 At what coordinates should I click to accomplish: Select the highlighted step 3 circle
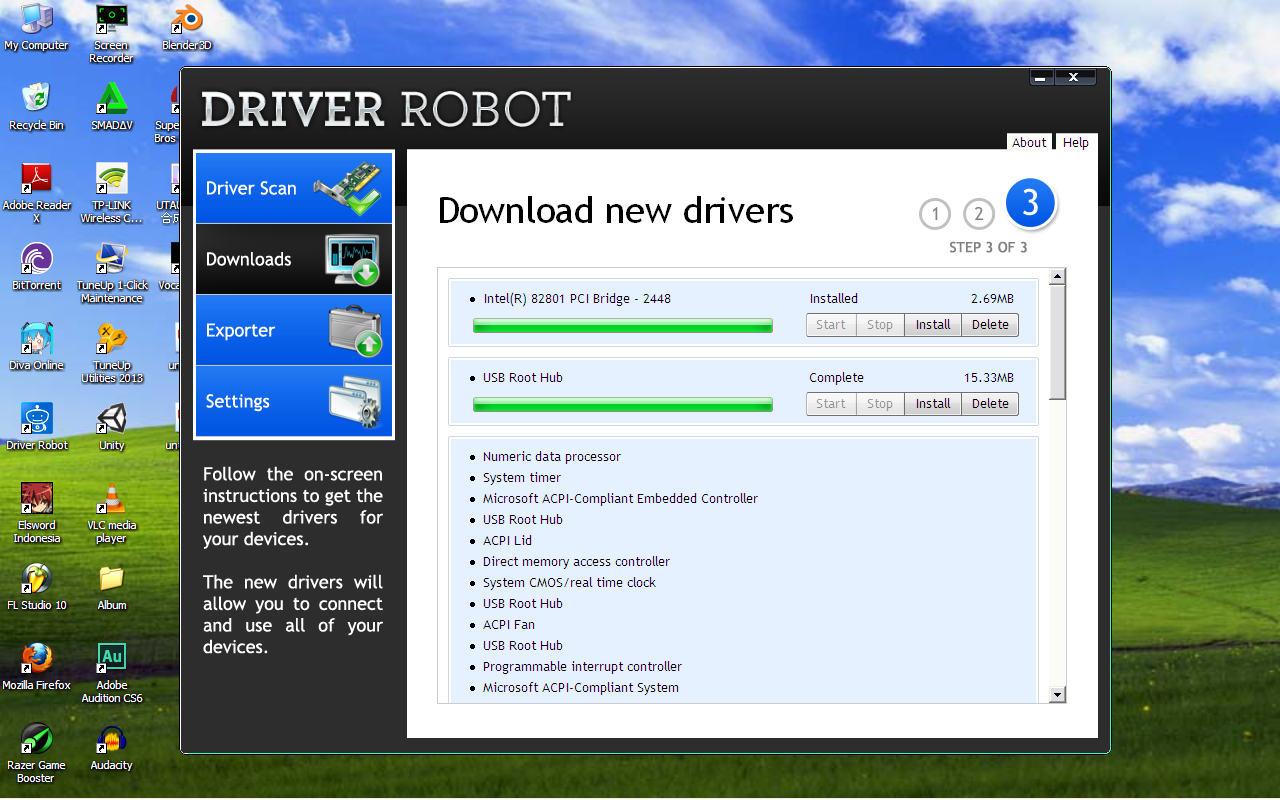1030,203
